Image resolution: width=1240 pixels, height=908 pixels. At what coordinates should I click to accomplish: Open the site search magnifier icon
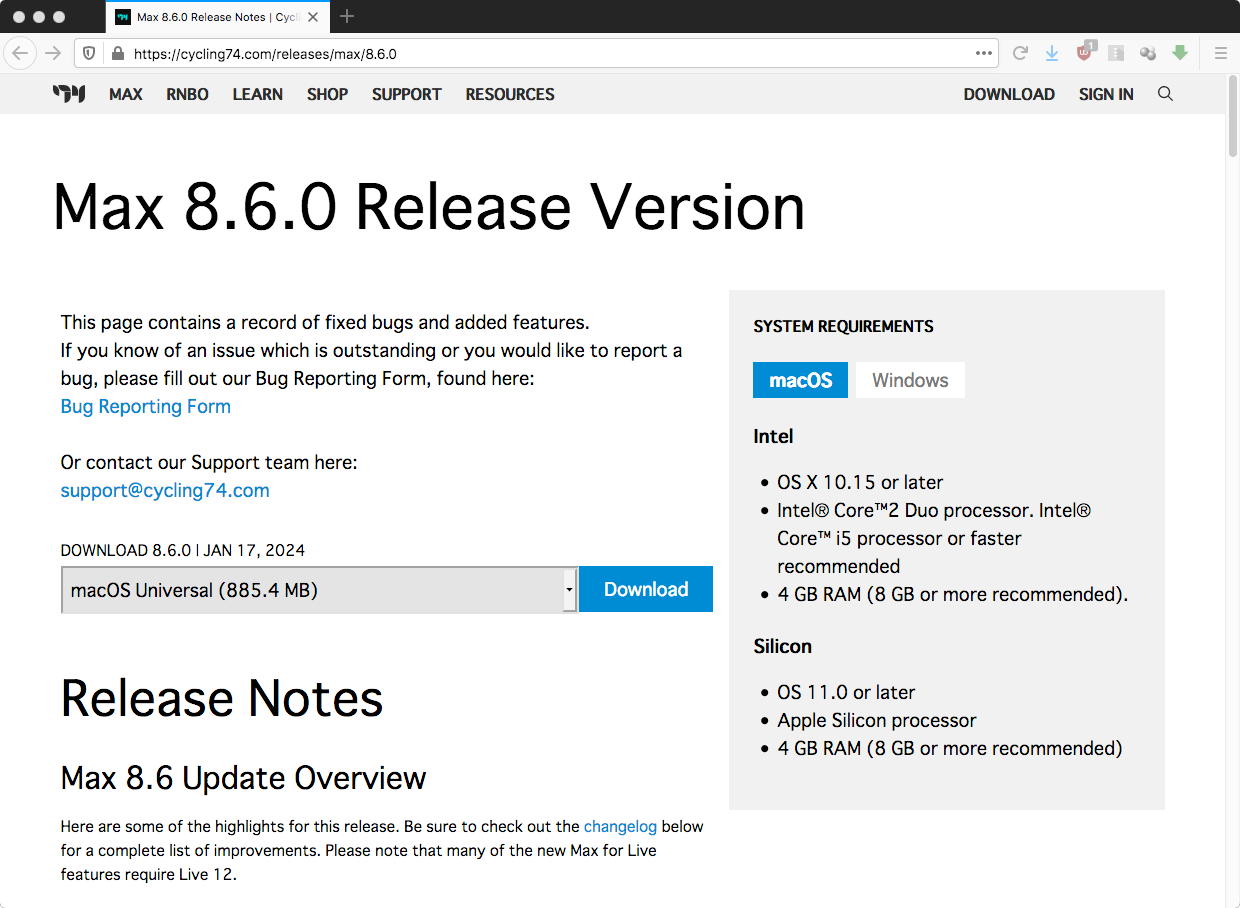(x=1165, y=94)
